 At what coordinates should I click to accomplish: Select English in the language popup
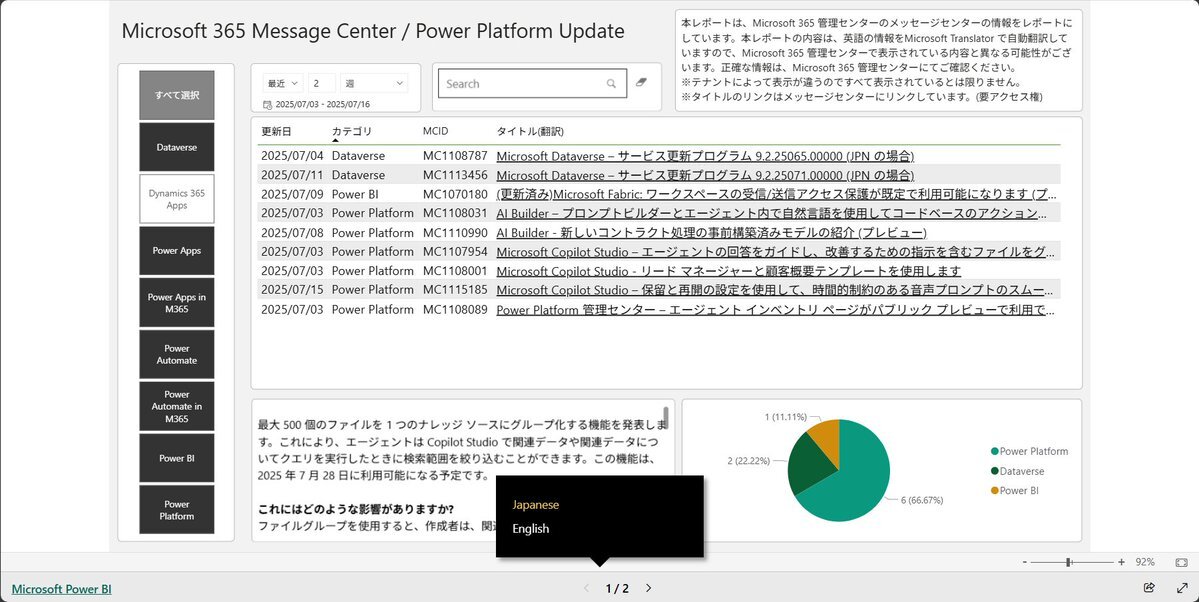tap(531, 529)
